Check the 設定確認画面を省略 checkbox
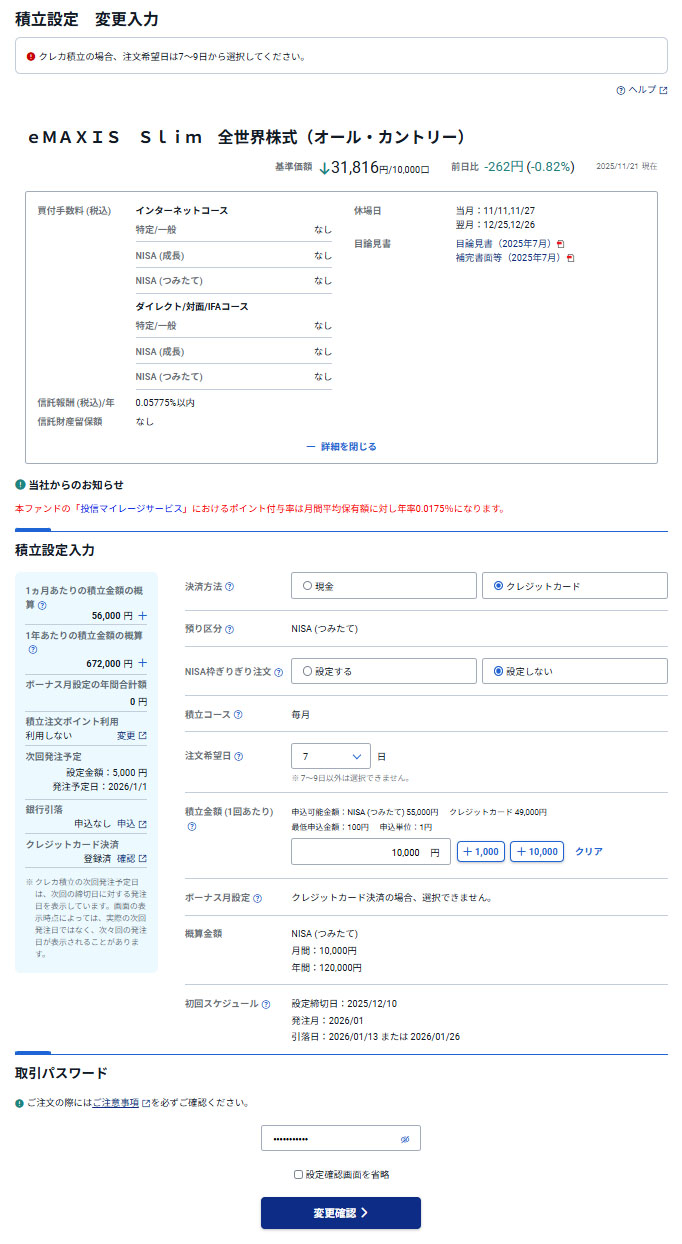 [298, 1174]
